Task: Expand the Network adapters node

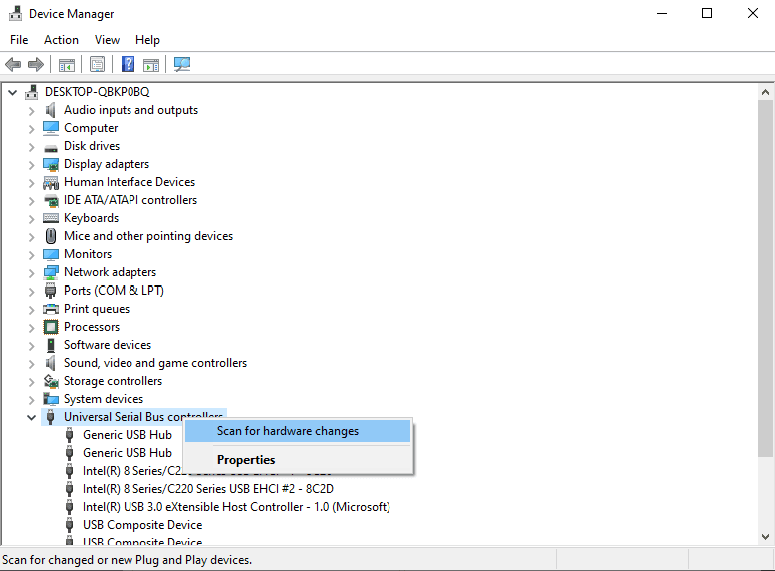Action: point(31,272)
